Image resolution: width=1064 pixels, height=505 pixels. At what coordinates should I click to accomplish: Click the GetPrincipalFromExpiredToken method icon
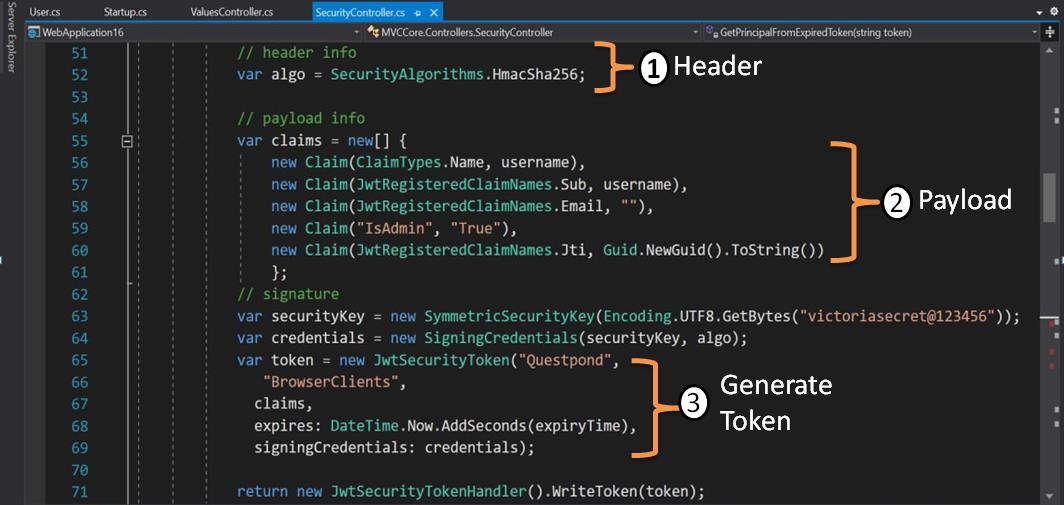click(711, 32)
